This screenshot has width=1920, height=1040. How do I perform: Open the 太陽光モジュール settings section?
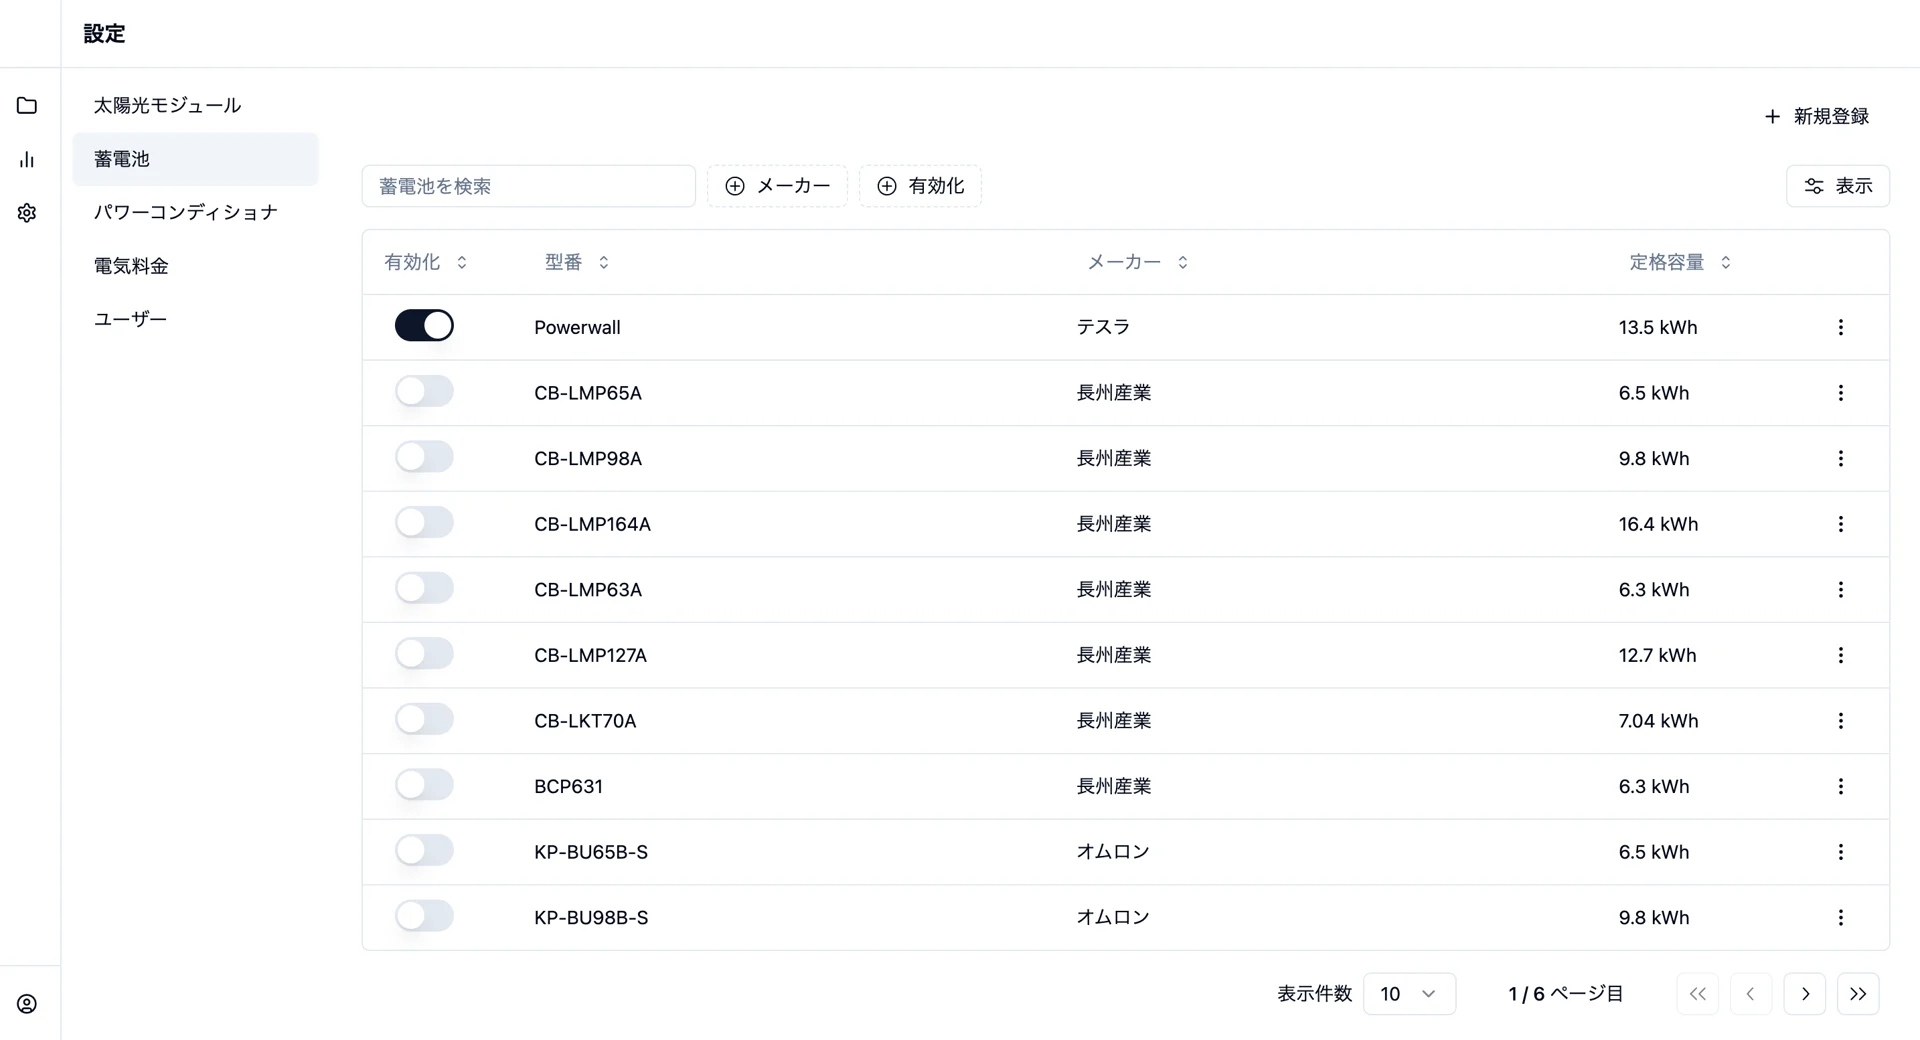(196, 105)
